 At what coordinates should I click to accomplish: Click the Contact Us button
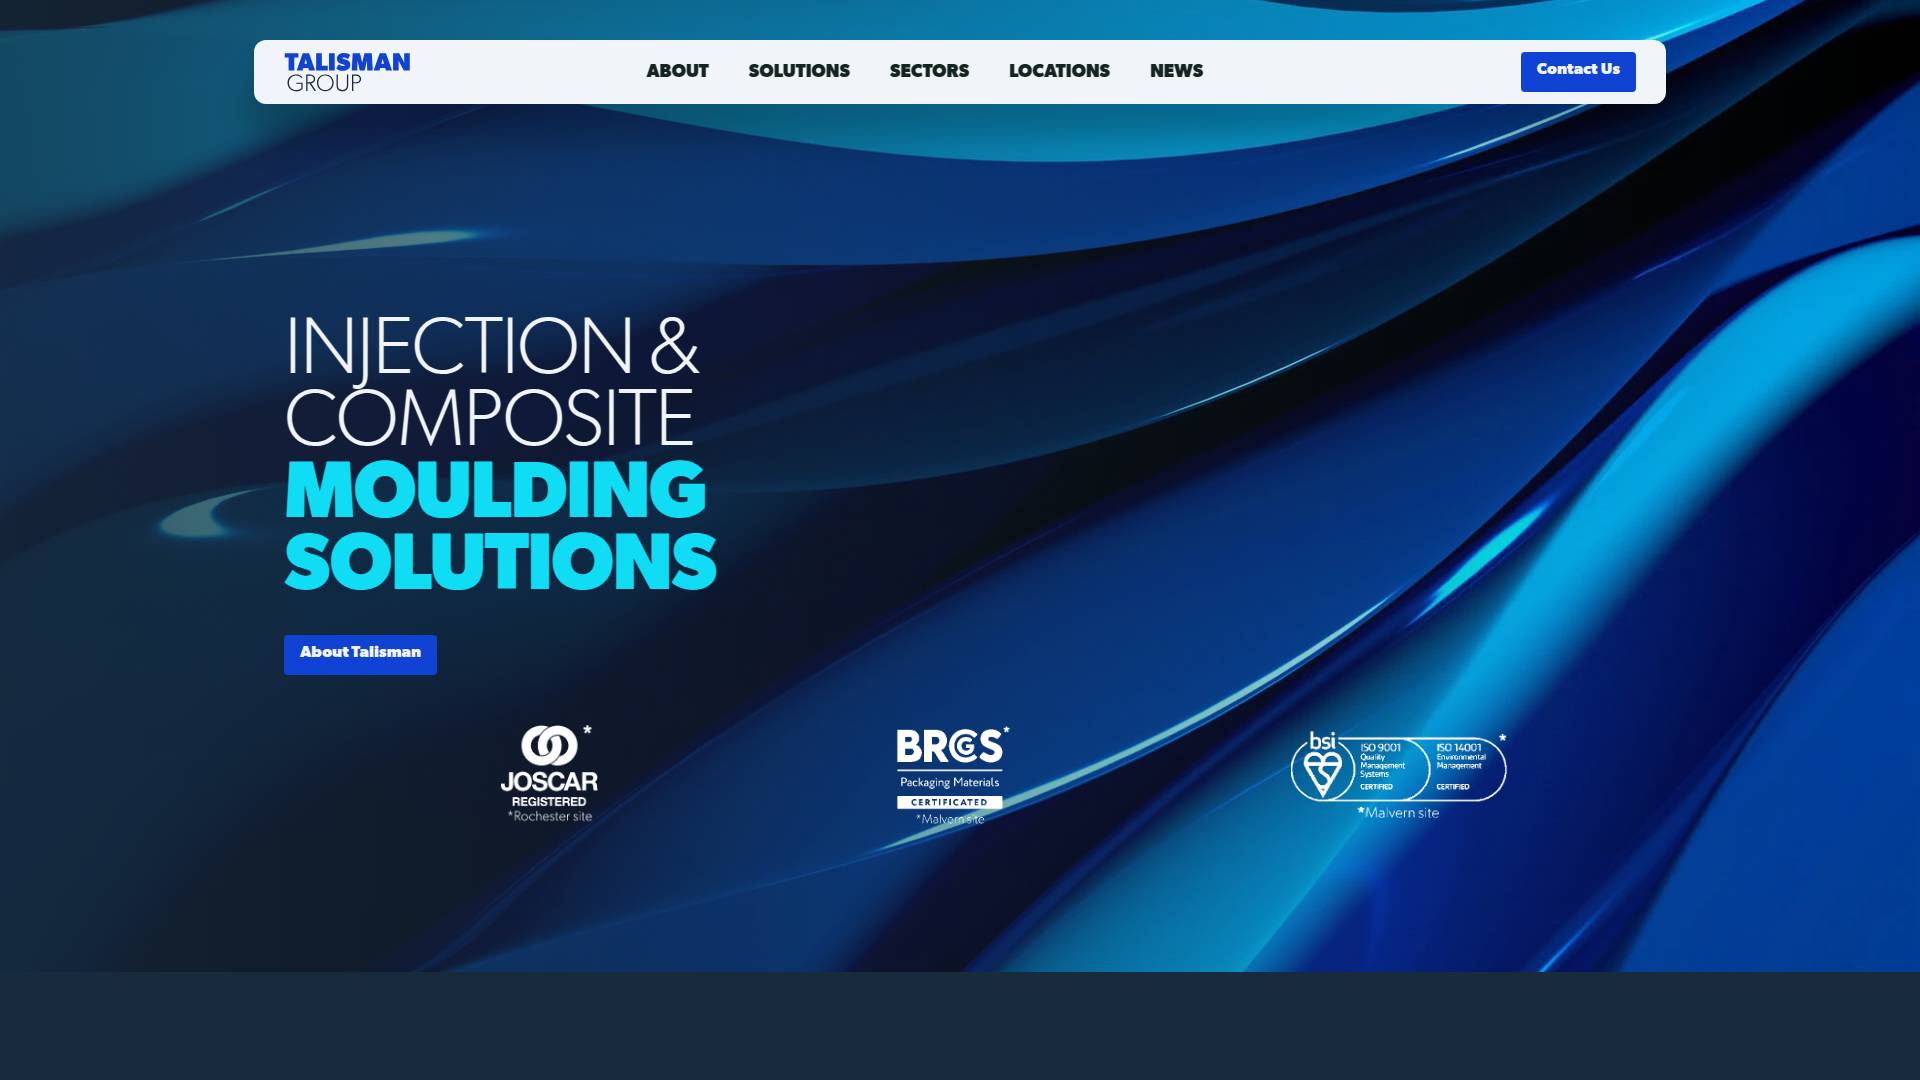click(x=1578, y=71)
